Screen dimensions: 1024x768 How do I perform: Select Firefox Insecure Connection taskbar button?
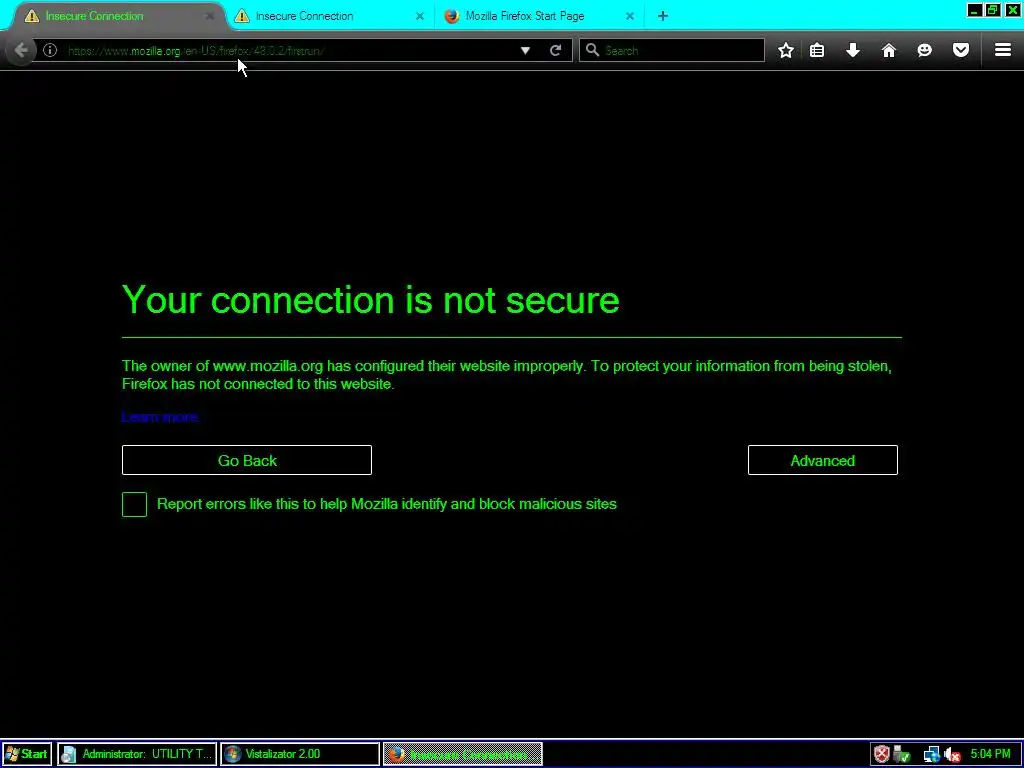[x=462, y=754]
